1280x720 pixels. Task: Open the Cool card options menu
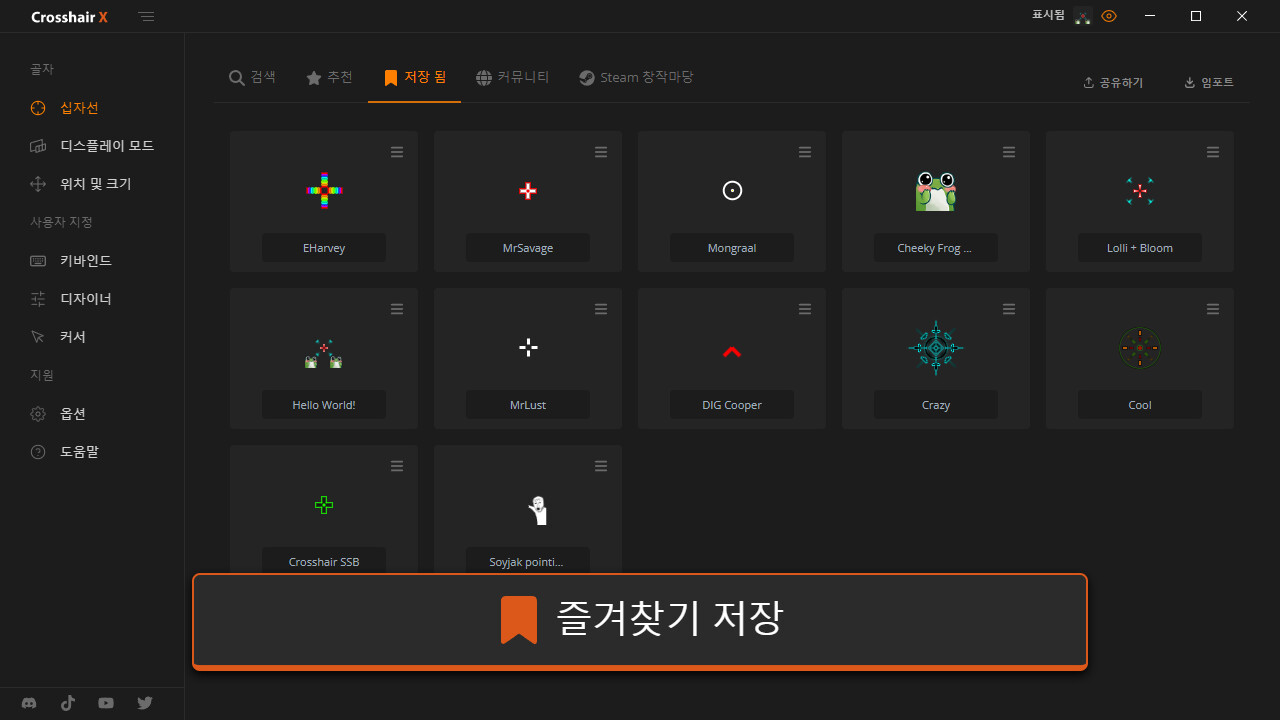click(1213, 309)
